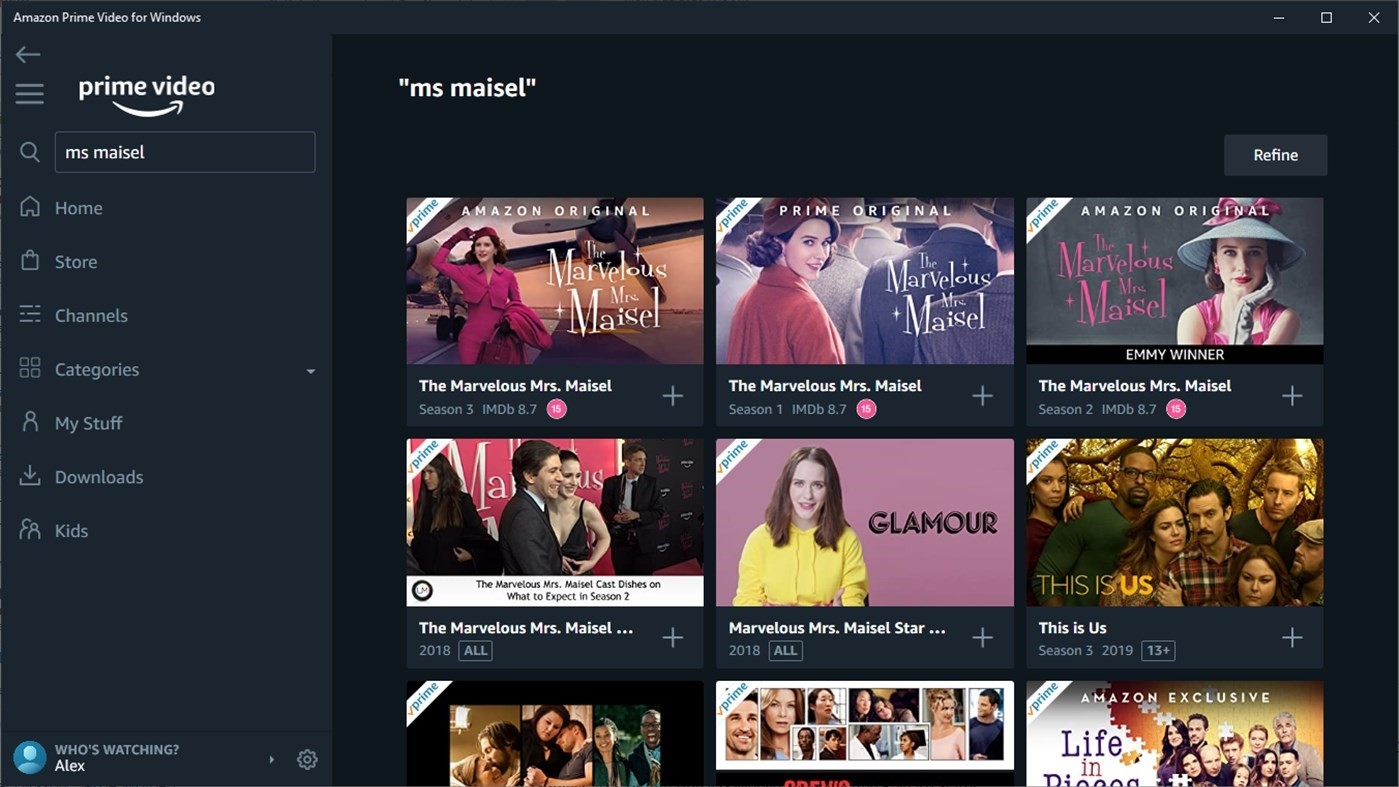Toggle the hamburger menu icon
This screenshot has height=787, width=1399.
point(29,94)
